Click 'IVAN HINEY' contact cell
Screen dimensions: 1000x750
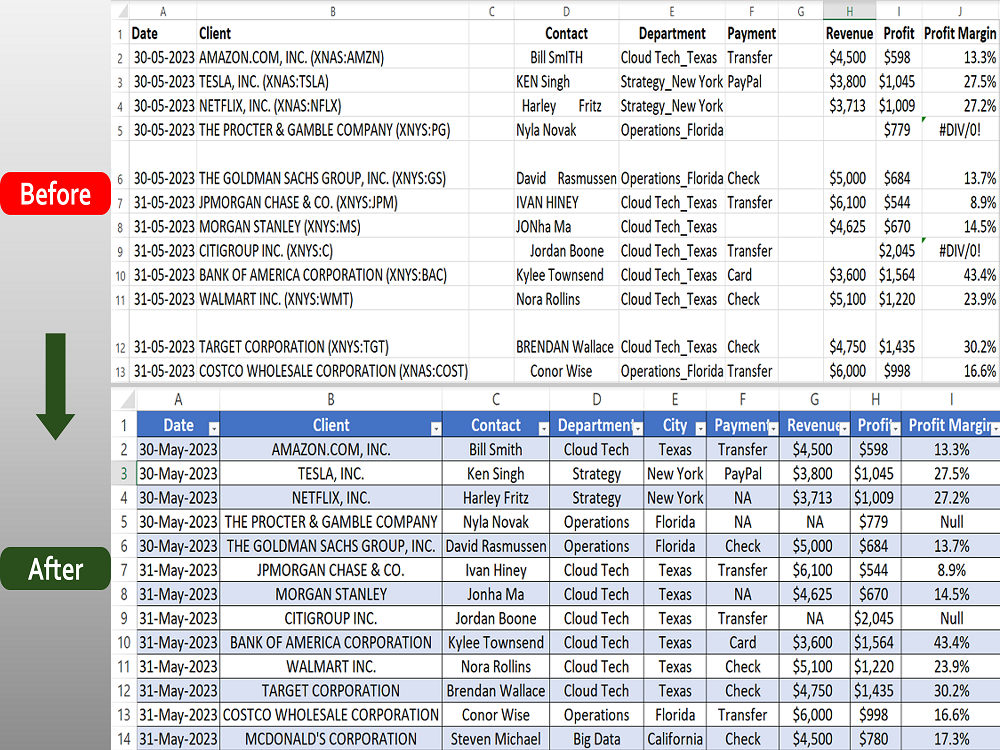coord(566,203)
